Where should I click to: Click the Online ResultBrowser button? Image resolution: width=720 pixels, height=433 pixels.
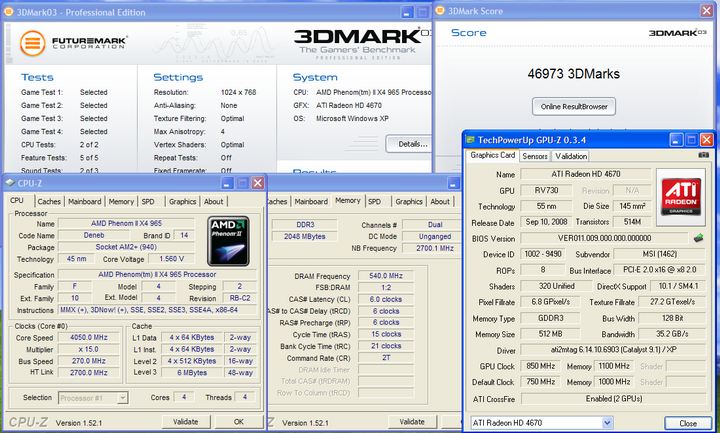coord(574,107)
